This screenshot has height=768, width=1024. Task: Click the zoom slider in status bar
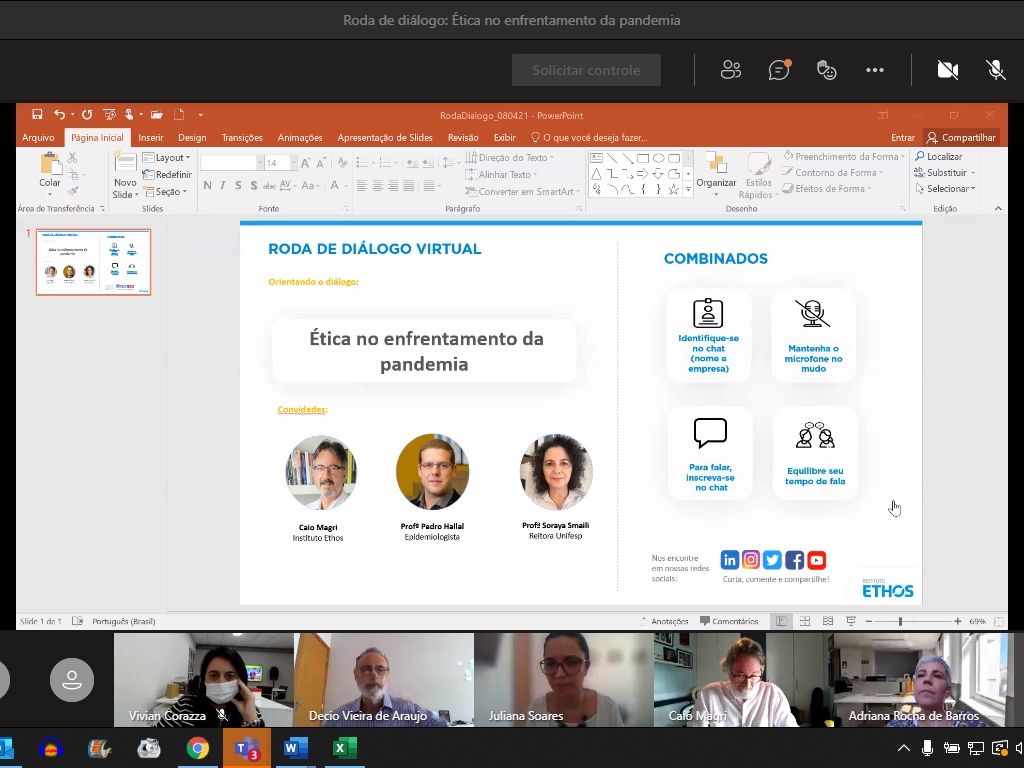pos(900,622)
